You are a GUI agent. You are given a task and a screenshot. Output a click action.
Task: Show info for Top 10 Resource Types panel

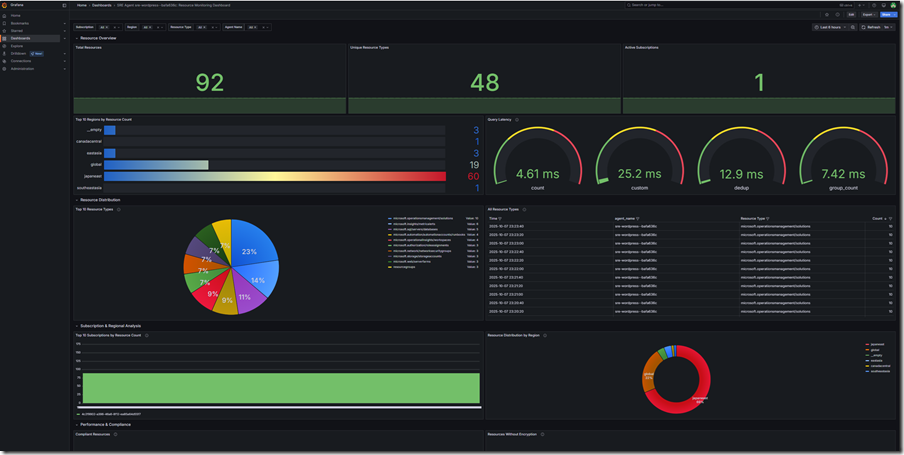point(119,209)
